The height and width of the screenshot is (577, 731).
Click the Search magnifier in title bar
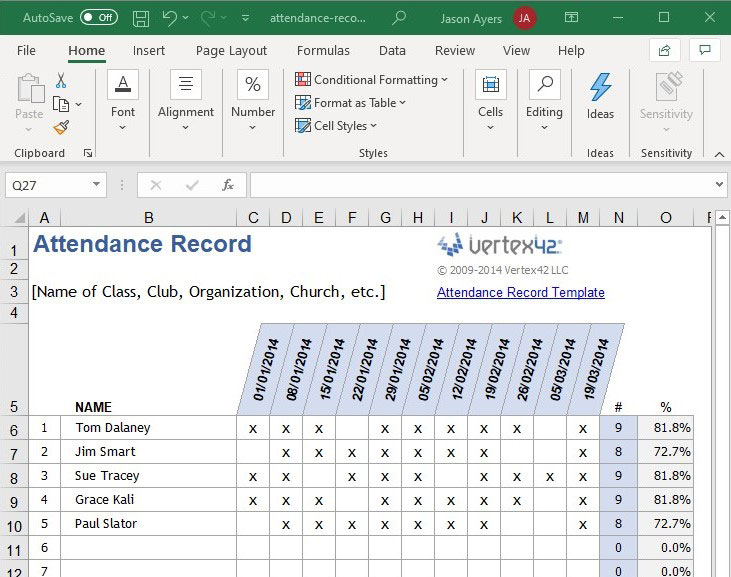[x=399, y=18]
